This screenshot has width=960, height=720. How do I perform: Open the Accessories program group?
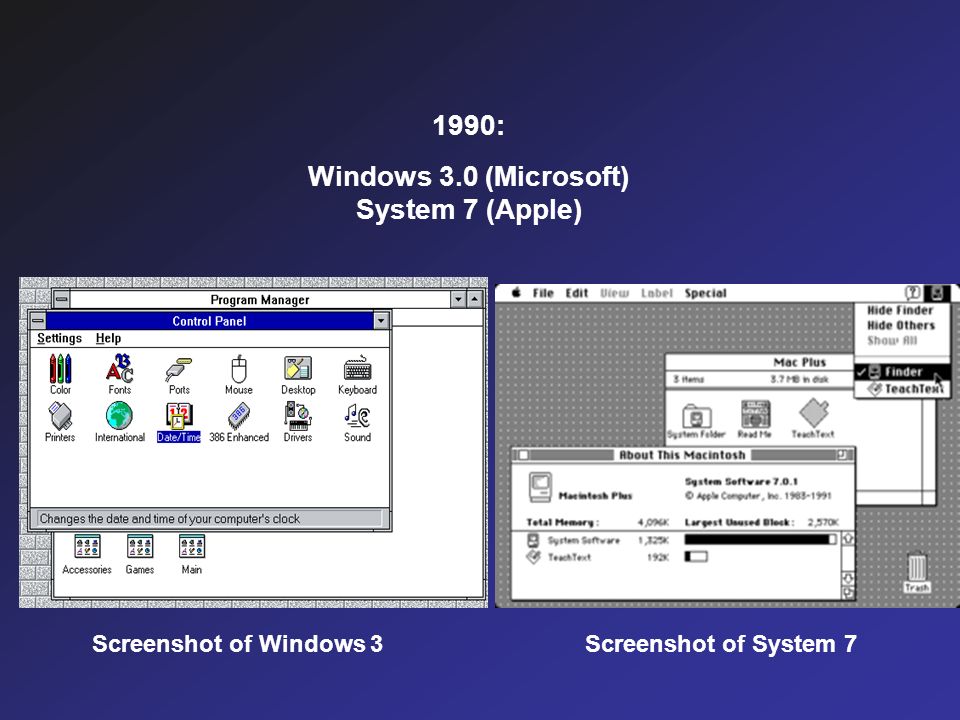87,555
